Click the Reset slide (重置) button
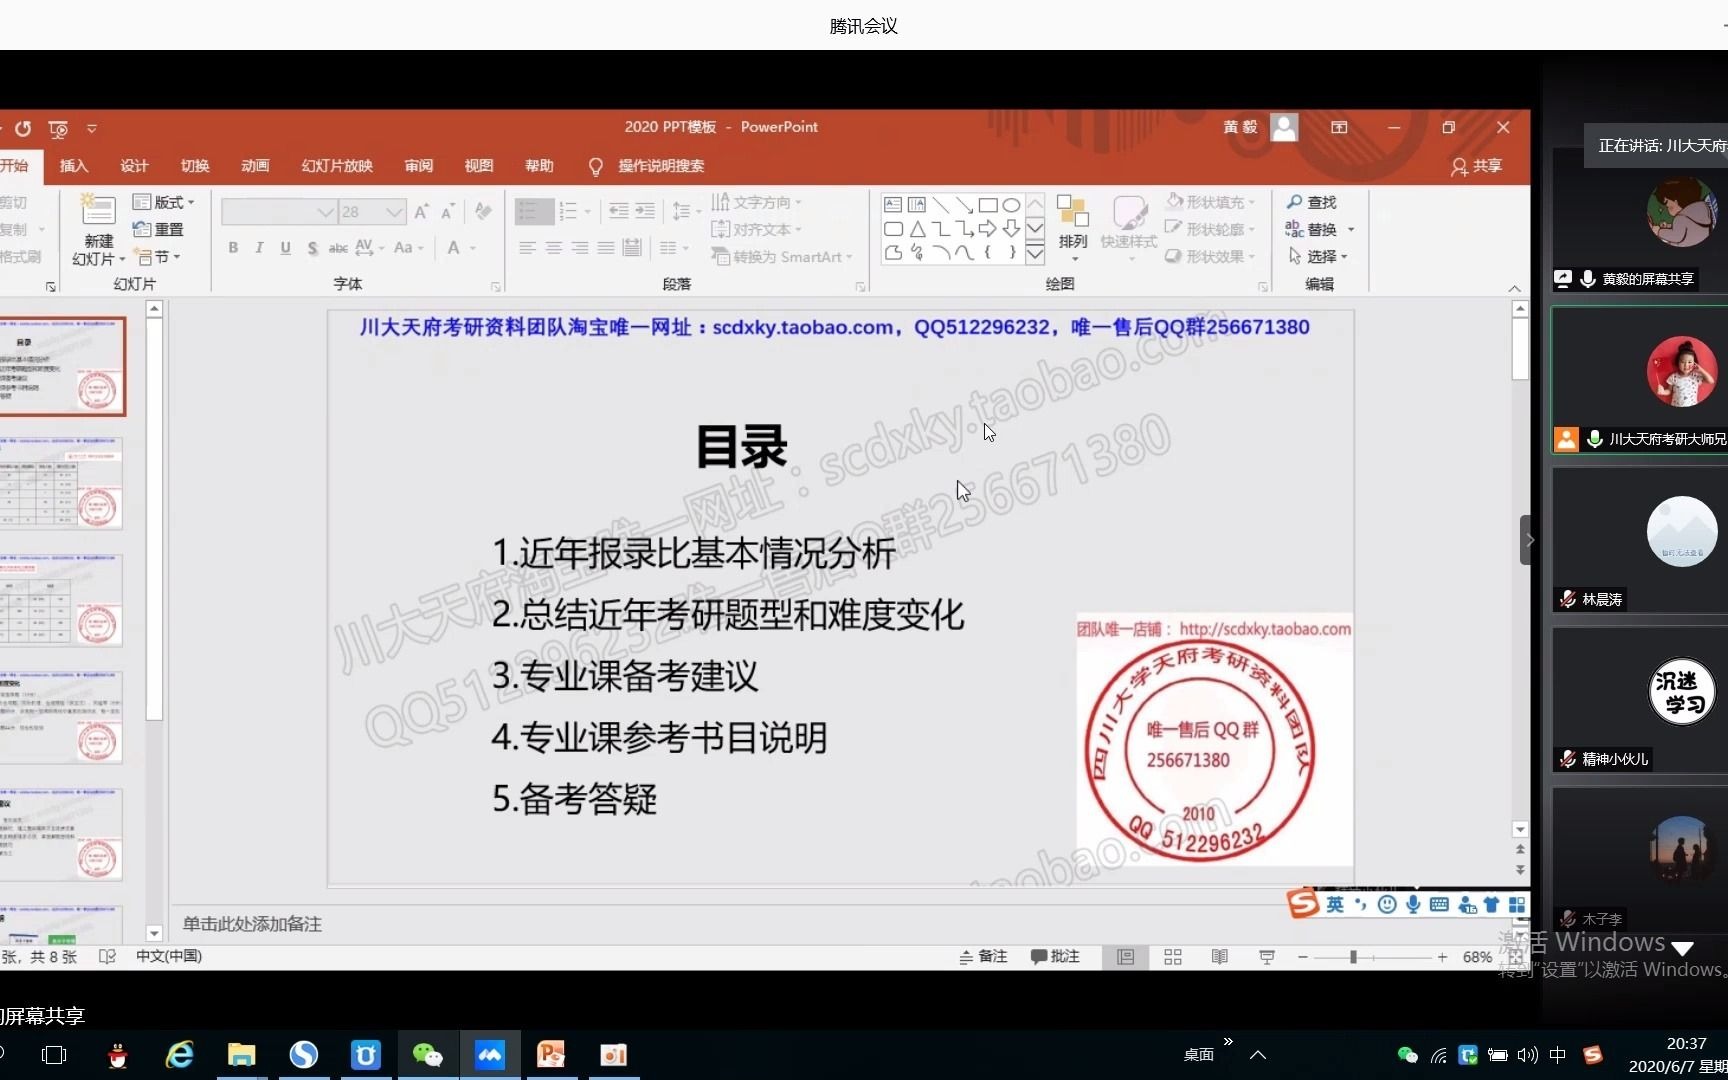 click(x=158, y=229)
